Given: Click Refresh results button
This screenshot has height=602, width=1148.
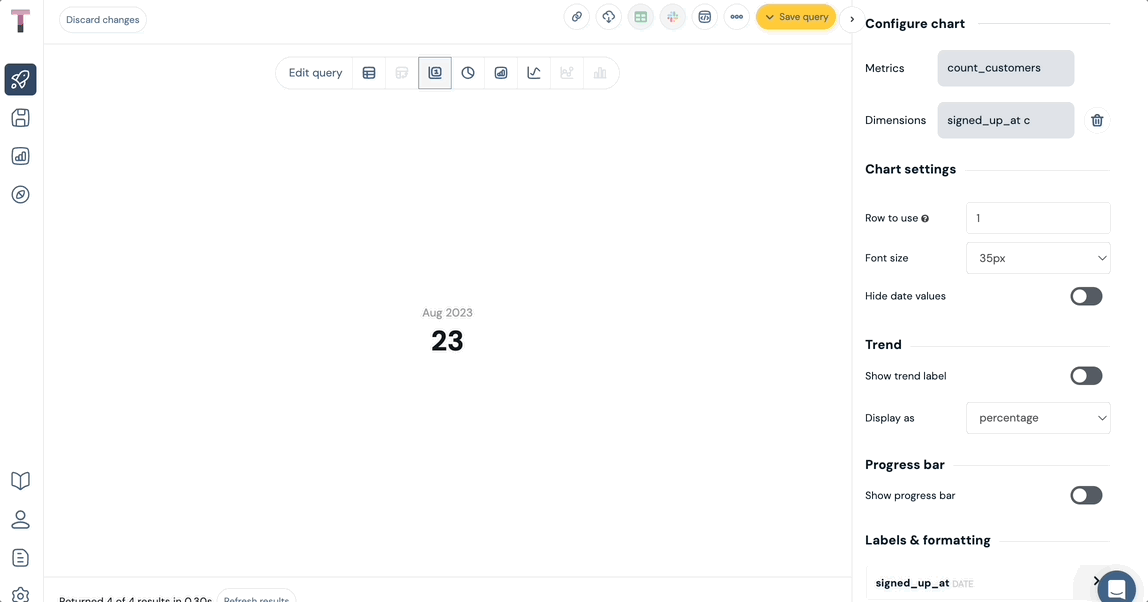Looking at the screenshot, I should (x=256, y=596).
